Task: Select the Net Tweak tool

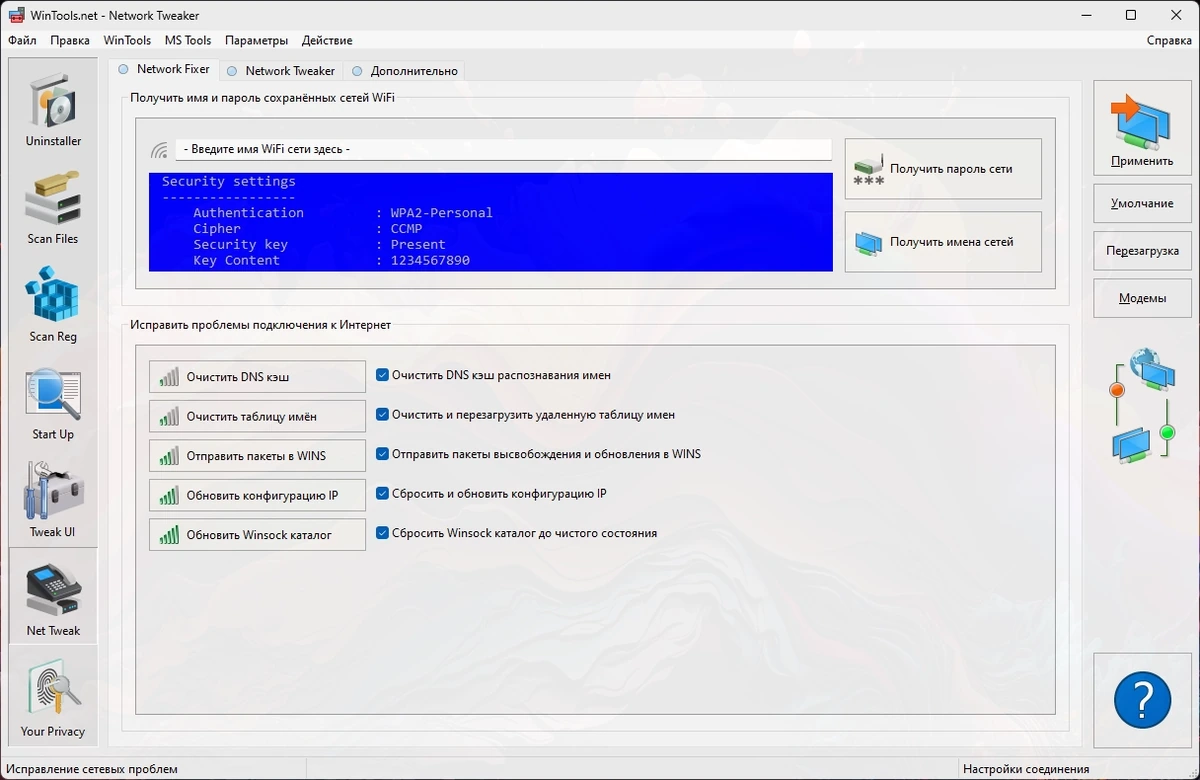Action: click(53, 596)
